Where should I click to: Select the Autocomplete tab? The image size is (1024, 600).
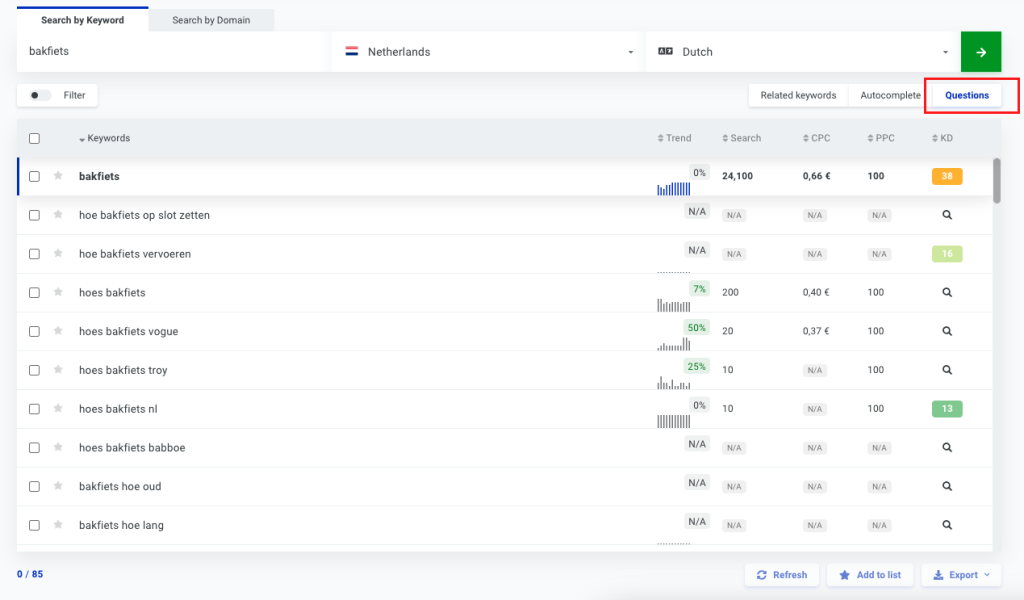[x=890, y=96]
